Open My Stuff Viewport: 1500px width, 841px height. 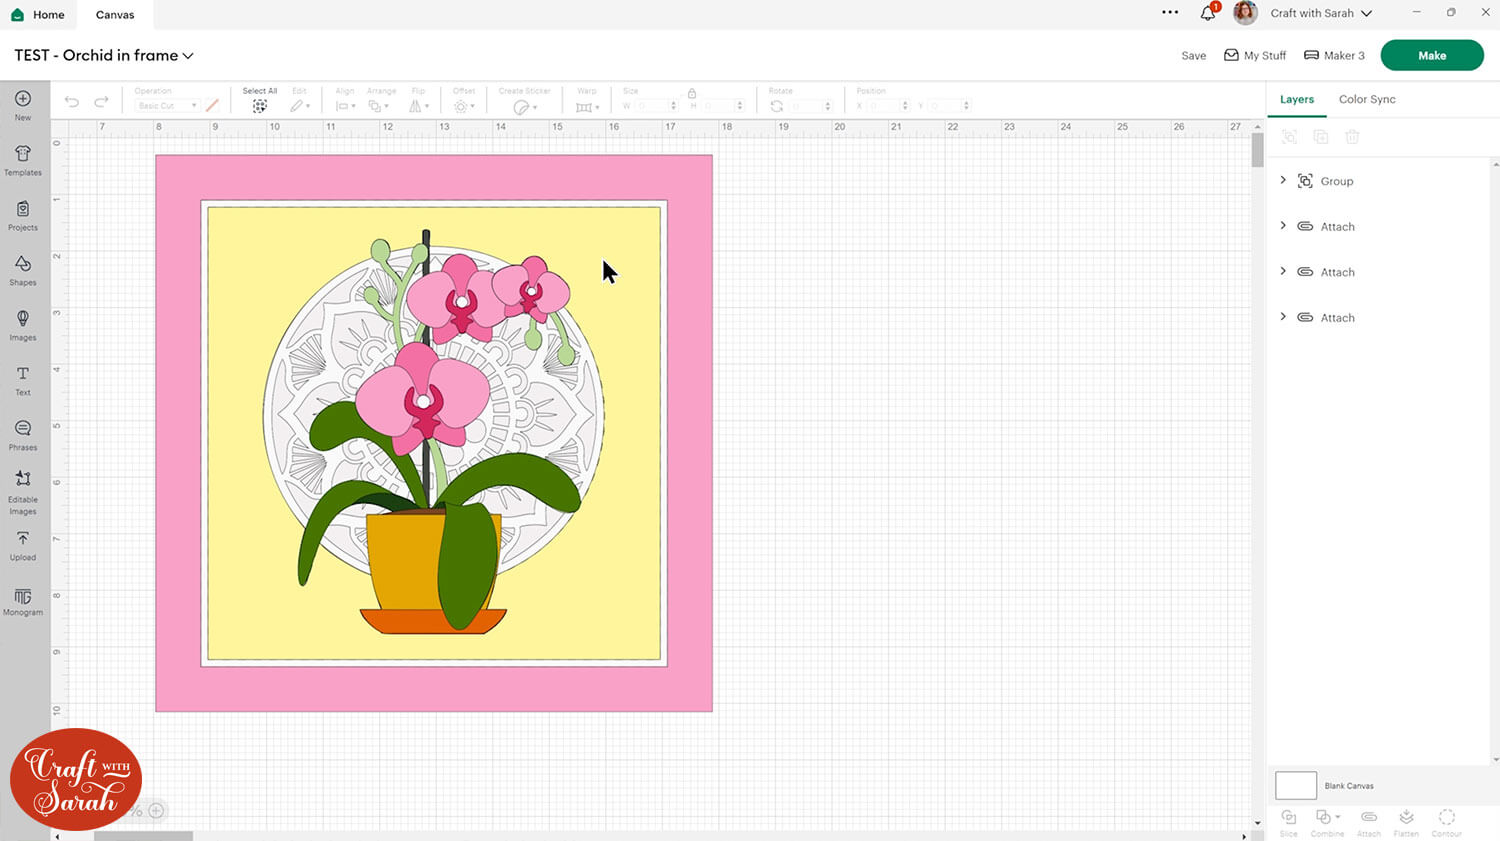coord(1255,56)
